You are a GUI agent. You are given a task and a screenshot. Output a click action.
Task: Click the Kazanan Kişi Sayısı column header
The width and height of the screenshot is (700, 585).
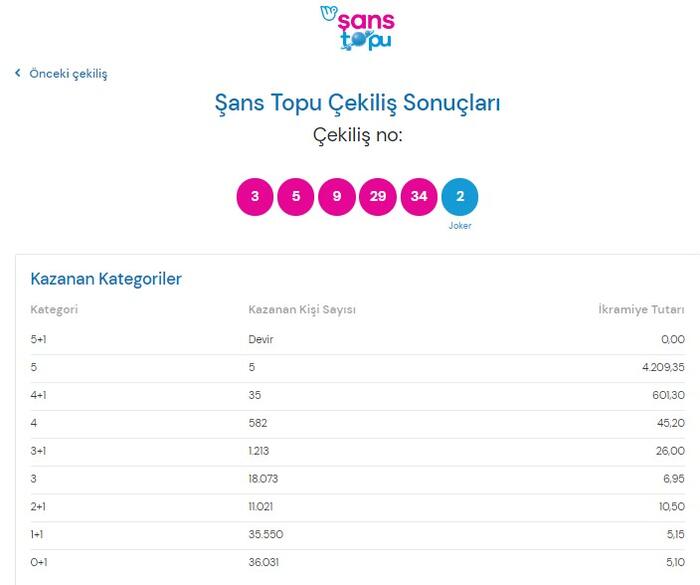coord(302,309)
